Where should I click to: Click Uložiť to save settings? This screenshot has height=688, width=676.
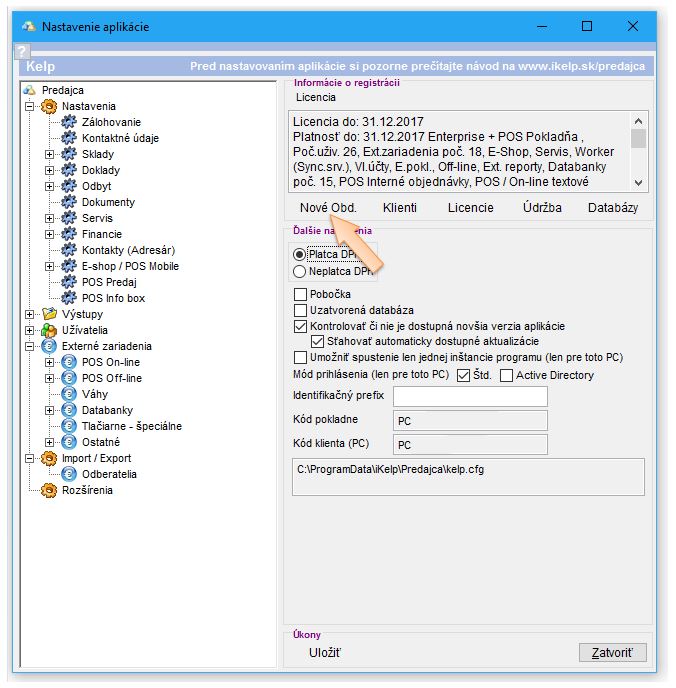324,653
